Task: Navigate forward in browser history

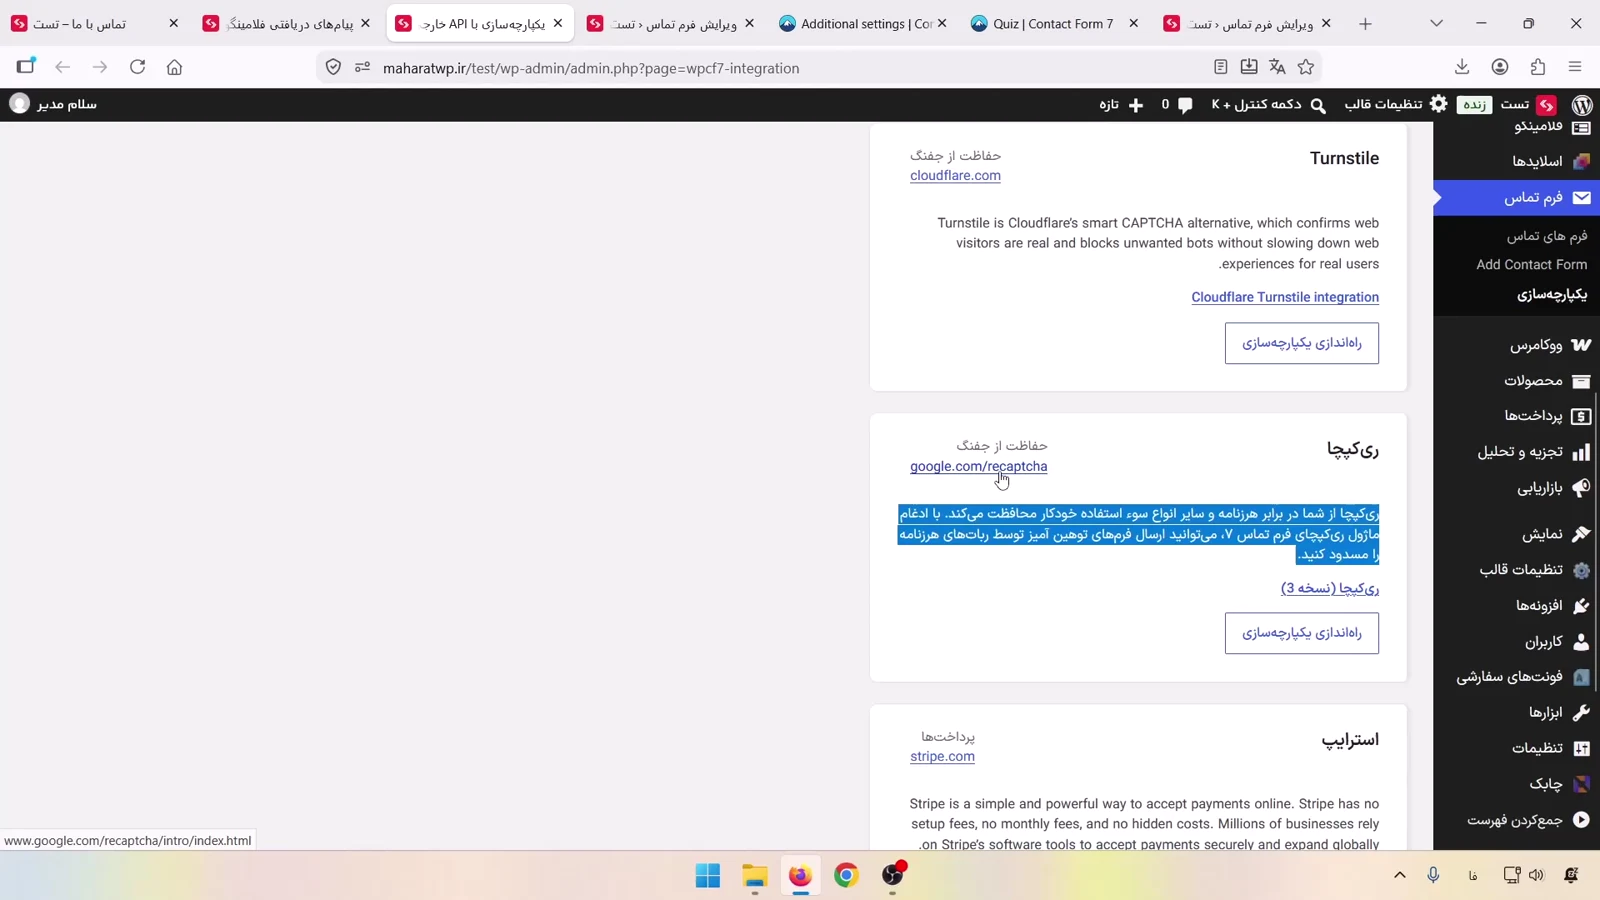Action: tap(99, 67)
